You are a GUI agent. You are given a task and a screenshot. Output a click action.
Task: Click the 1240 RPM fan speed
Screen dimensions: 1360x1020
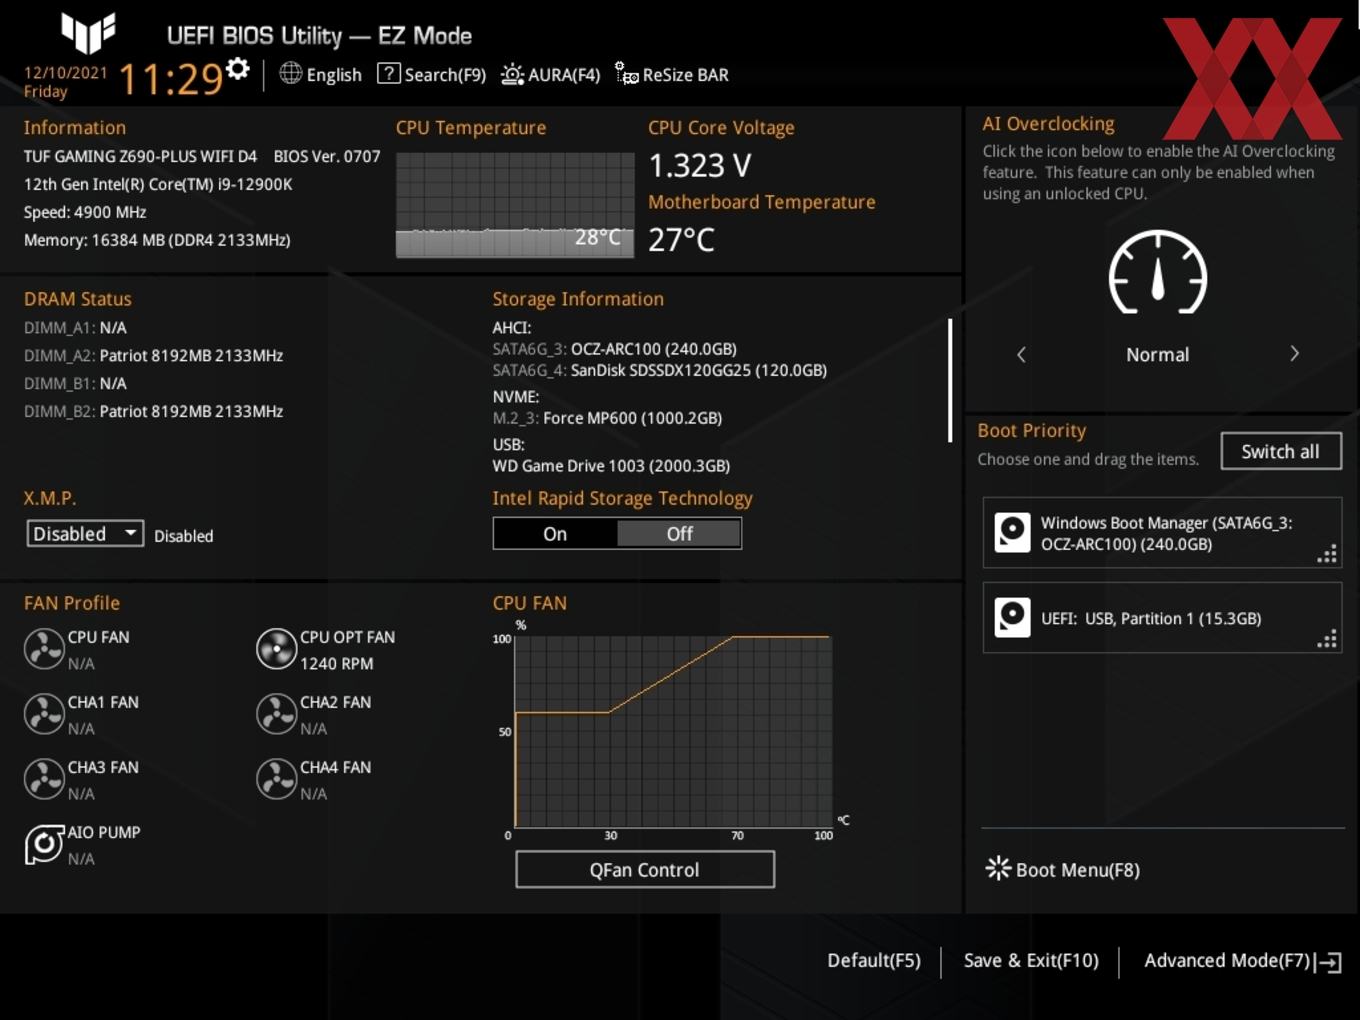click(337, 663)
